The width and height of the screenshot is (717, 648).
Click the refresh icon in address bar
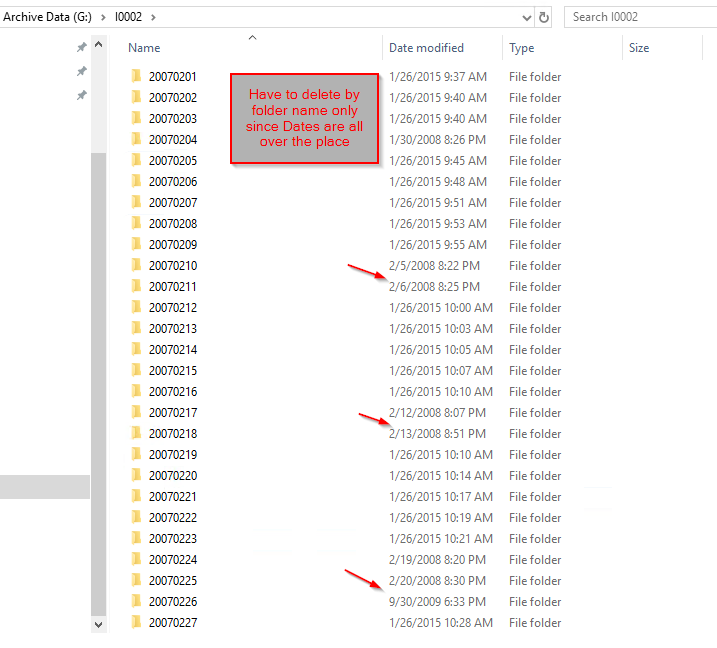(543, 17)
